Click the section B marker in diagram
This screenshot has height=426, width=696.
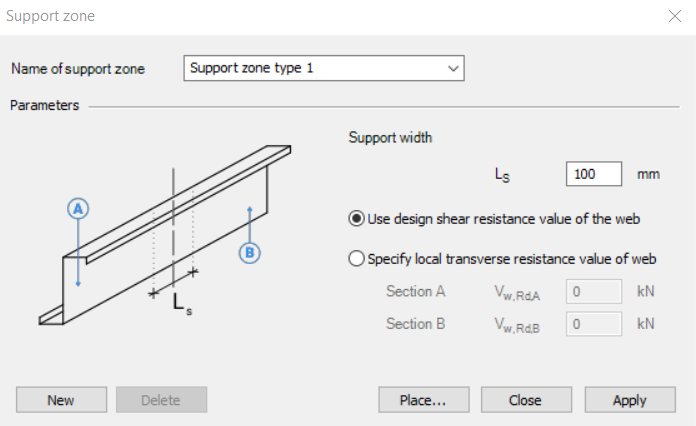[x=249, y=253]
